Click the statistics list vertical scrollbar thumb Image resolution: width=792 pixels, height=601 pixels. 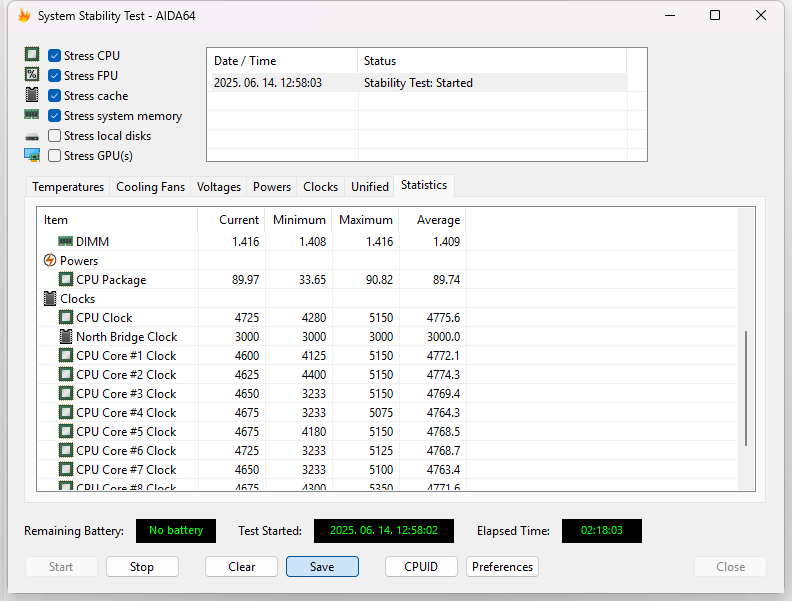[x=746, y=388]
